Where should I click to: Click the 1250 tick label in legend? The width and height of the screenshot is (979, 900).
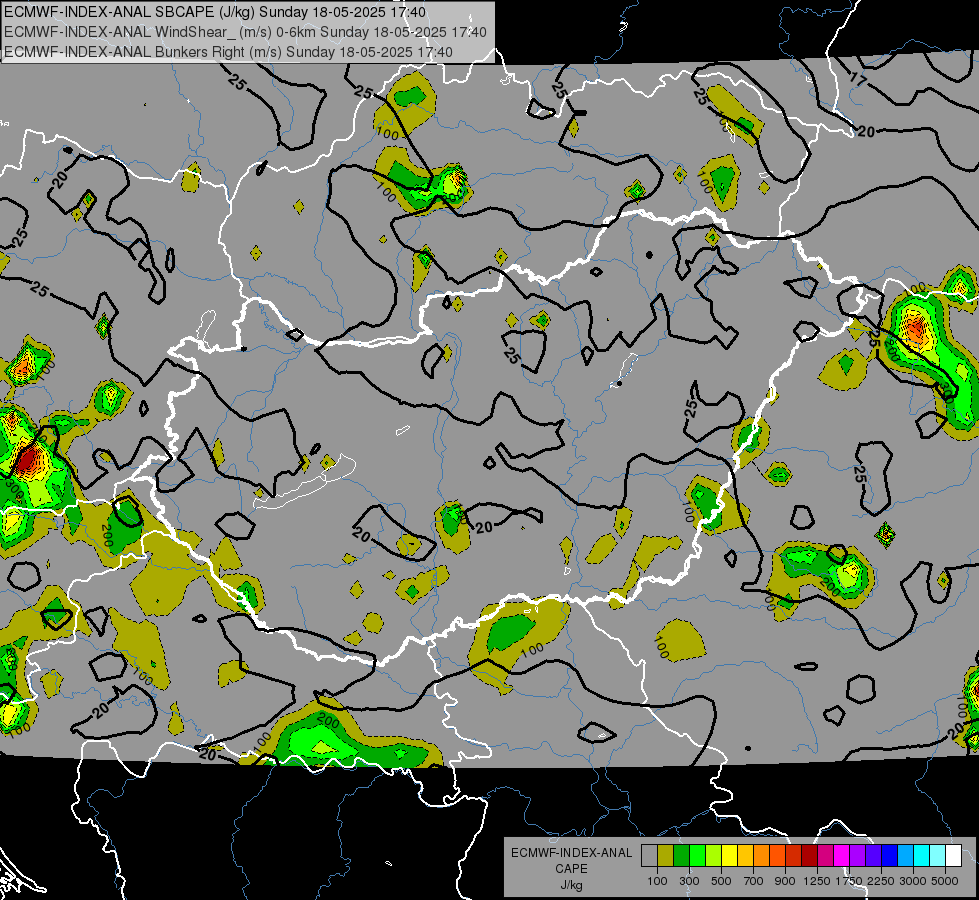(x=817, y=881)
